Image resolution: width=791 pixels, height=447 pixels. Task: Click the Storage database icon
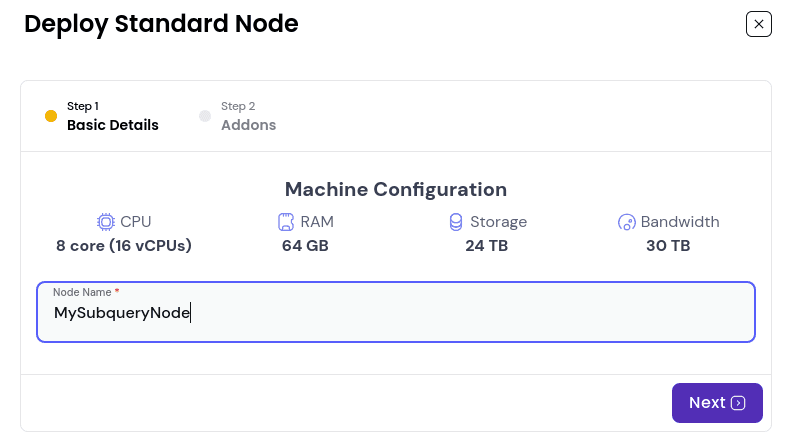(x=456, y=222)
